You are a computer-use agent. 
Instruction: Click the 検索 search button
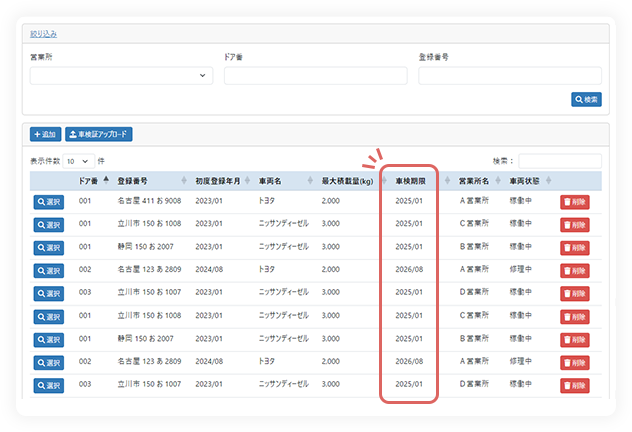[x=586, y=99]
